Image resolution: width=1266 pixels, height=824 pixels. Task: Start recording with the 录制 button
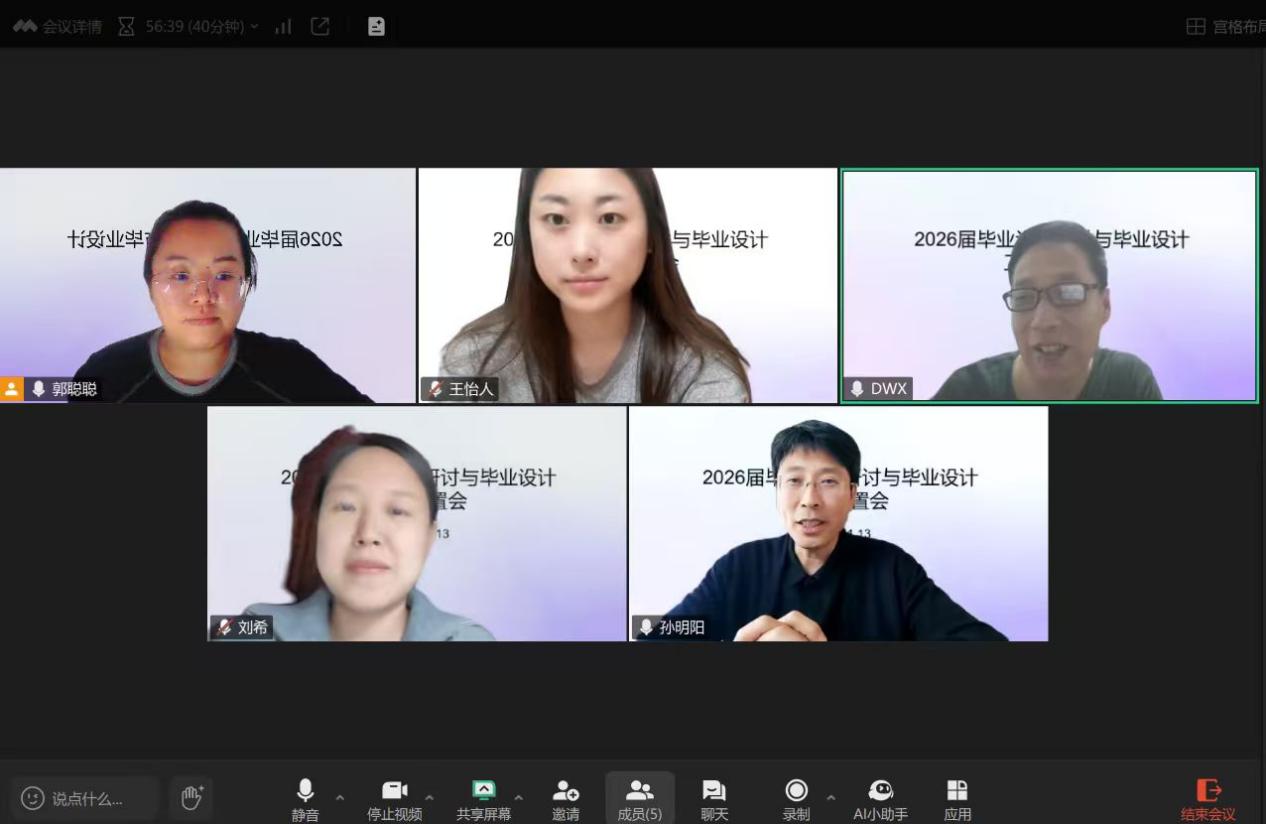796,799
